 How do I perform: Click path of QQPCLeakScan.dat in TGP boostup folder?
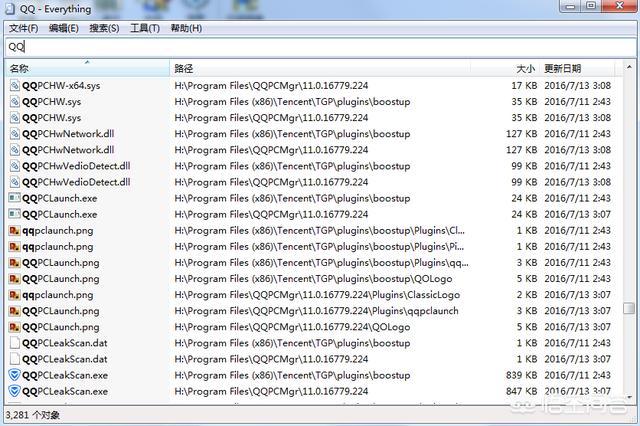tap(292, 343)
